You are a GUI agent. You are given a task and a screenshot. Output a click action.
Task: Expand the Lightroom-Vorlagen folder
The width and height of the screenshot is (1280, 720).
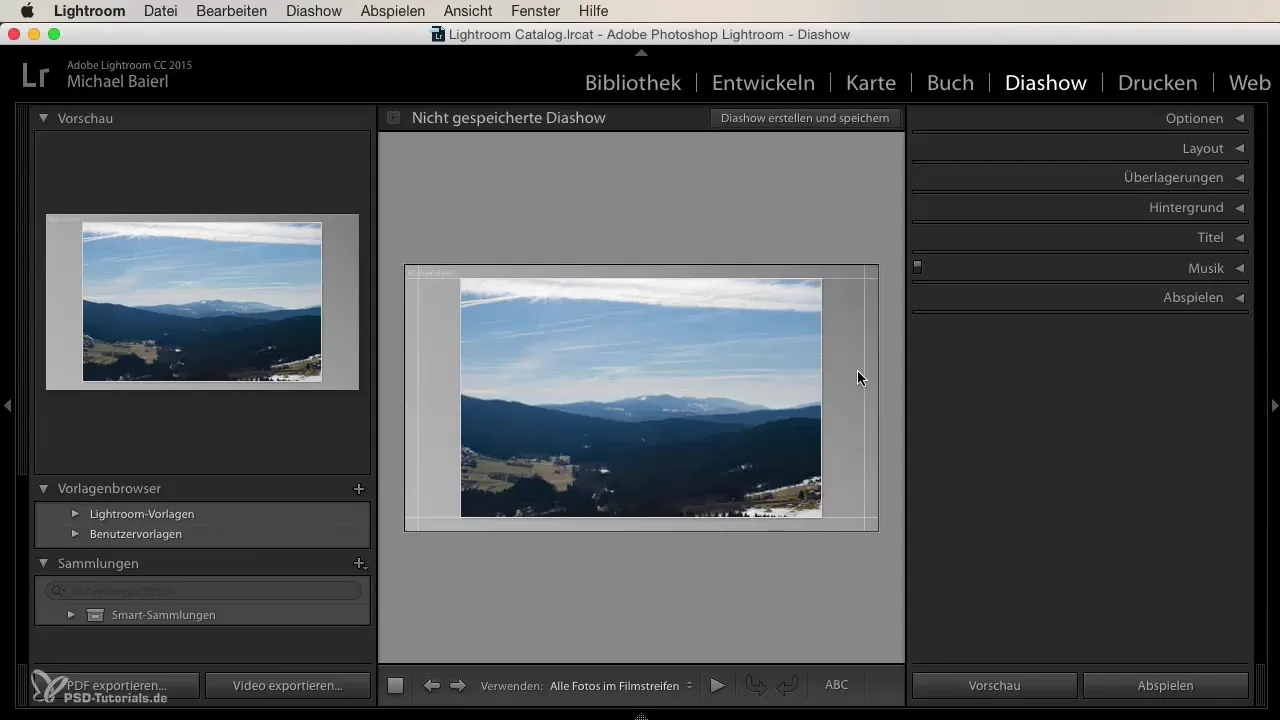[x=75, y=514]
